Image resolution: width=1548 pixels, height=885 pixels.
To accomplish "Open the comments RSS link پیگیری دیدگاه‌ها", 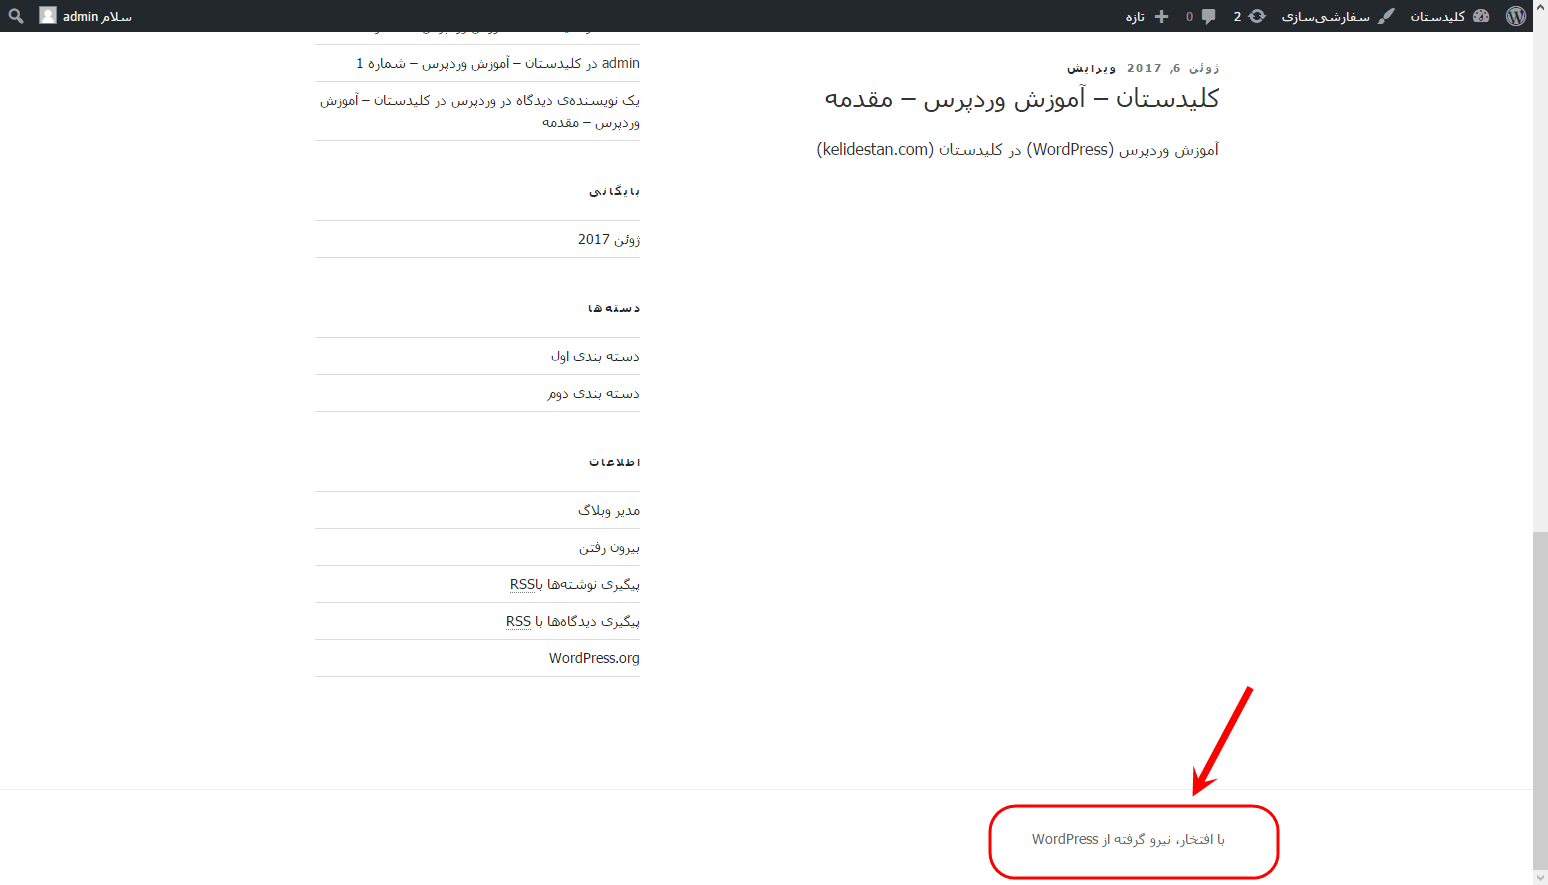I will (x=573, y=621).
